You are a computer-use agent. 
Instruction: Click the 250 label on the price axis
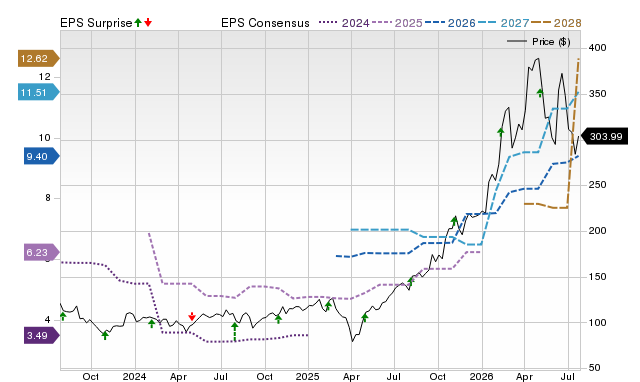pos(598,185)
